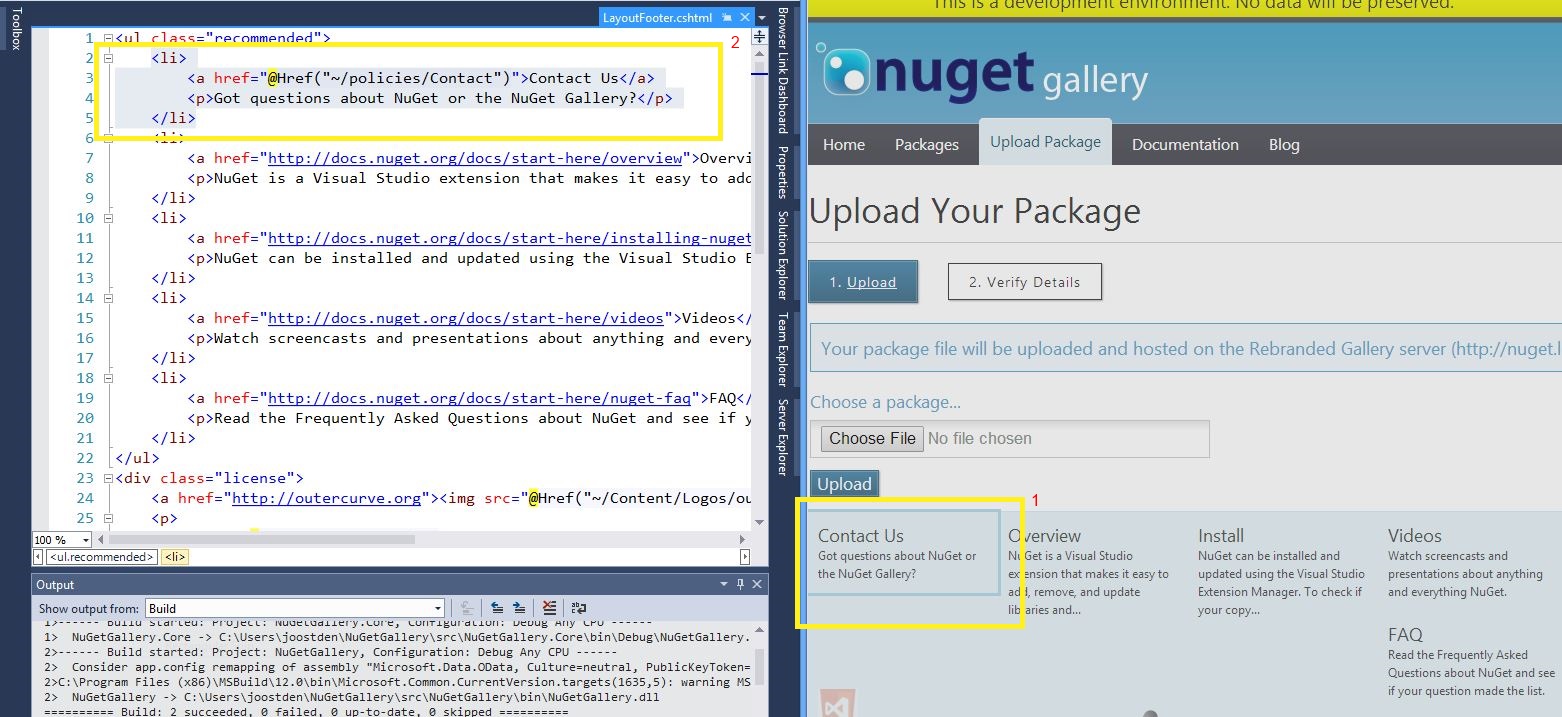
Task: Click the outercurve.org URL in line 24
Action: tap(327, 498)
